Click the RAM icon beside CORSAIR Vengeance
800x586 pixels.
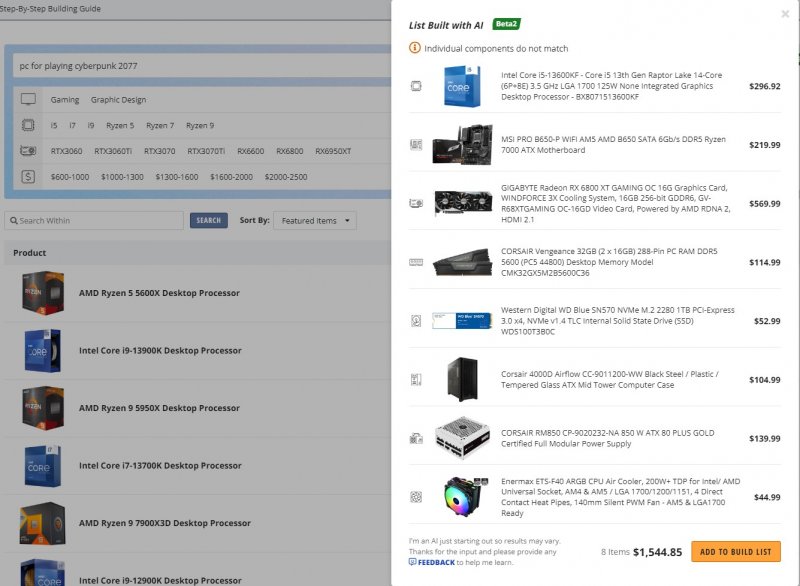[x=416, y=262]
